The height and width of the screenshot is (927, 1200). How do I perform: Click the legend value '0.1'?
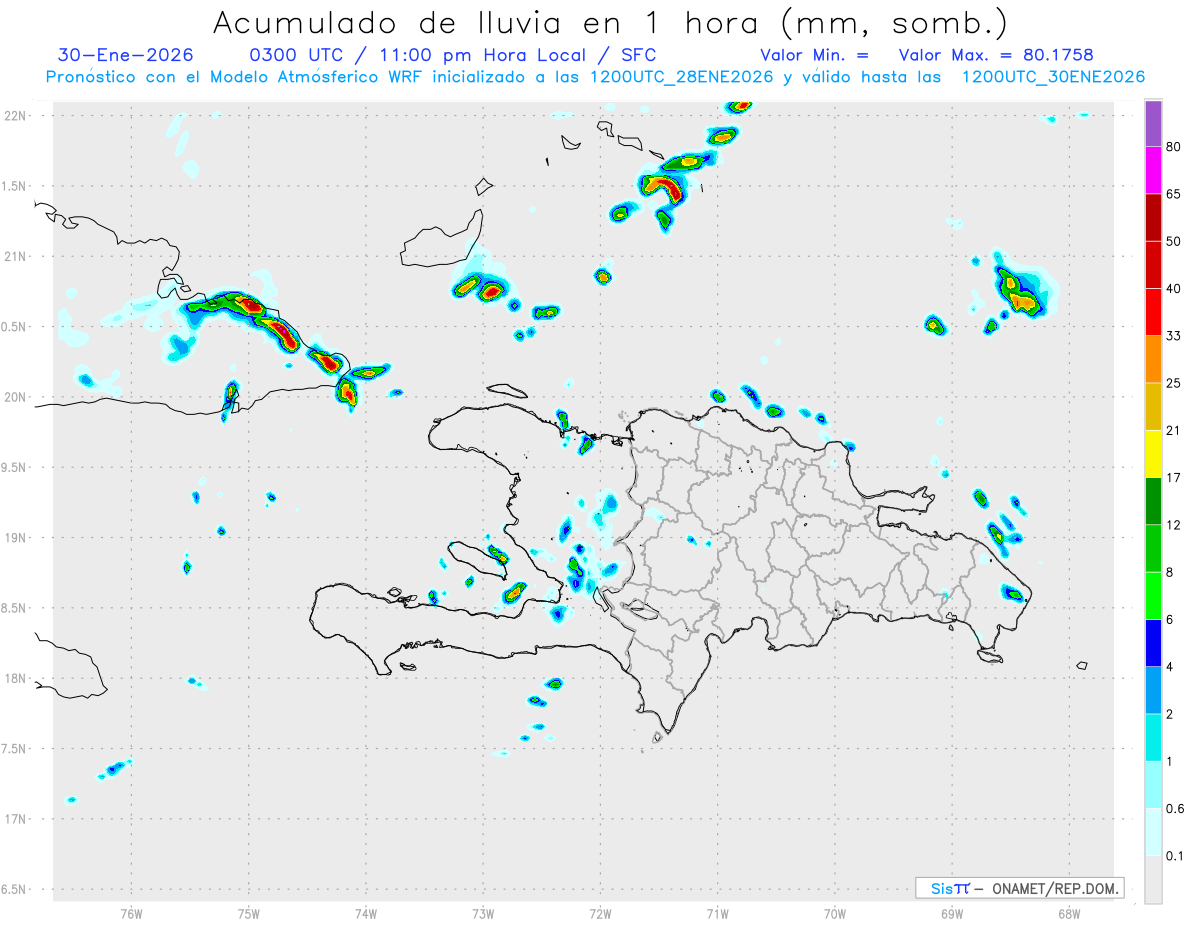[1175, 855]
